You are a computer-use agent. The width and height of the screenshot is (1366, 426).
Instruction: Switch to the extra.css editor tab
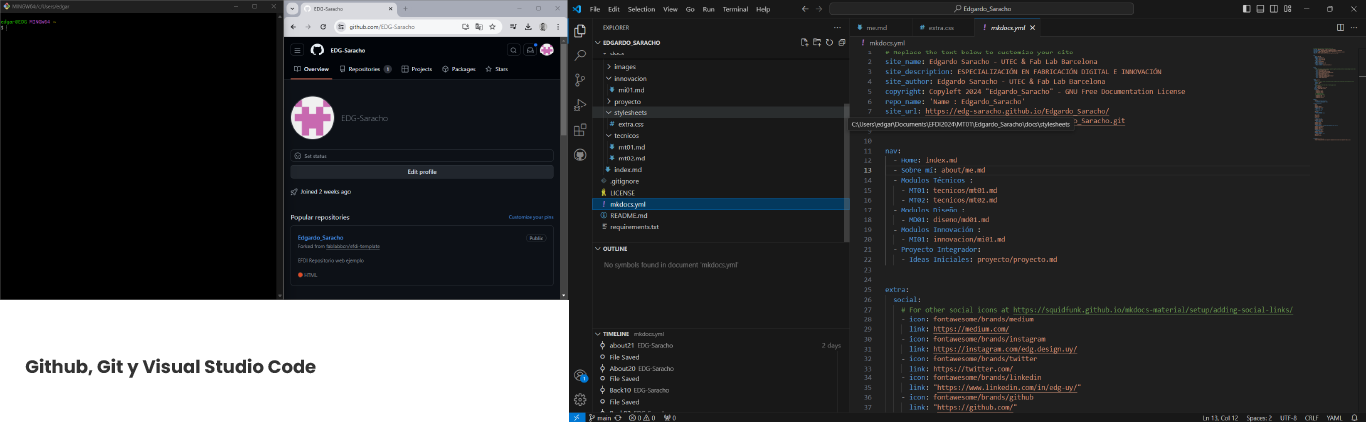(x=941, y=28)
